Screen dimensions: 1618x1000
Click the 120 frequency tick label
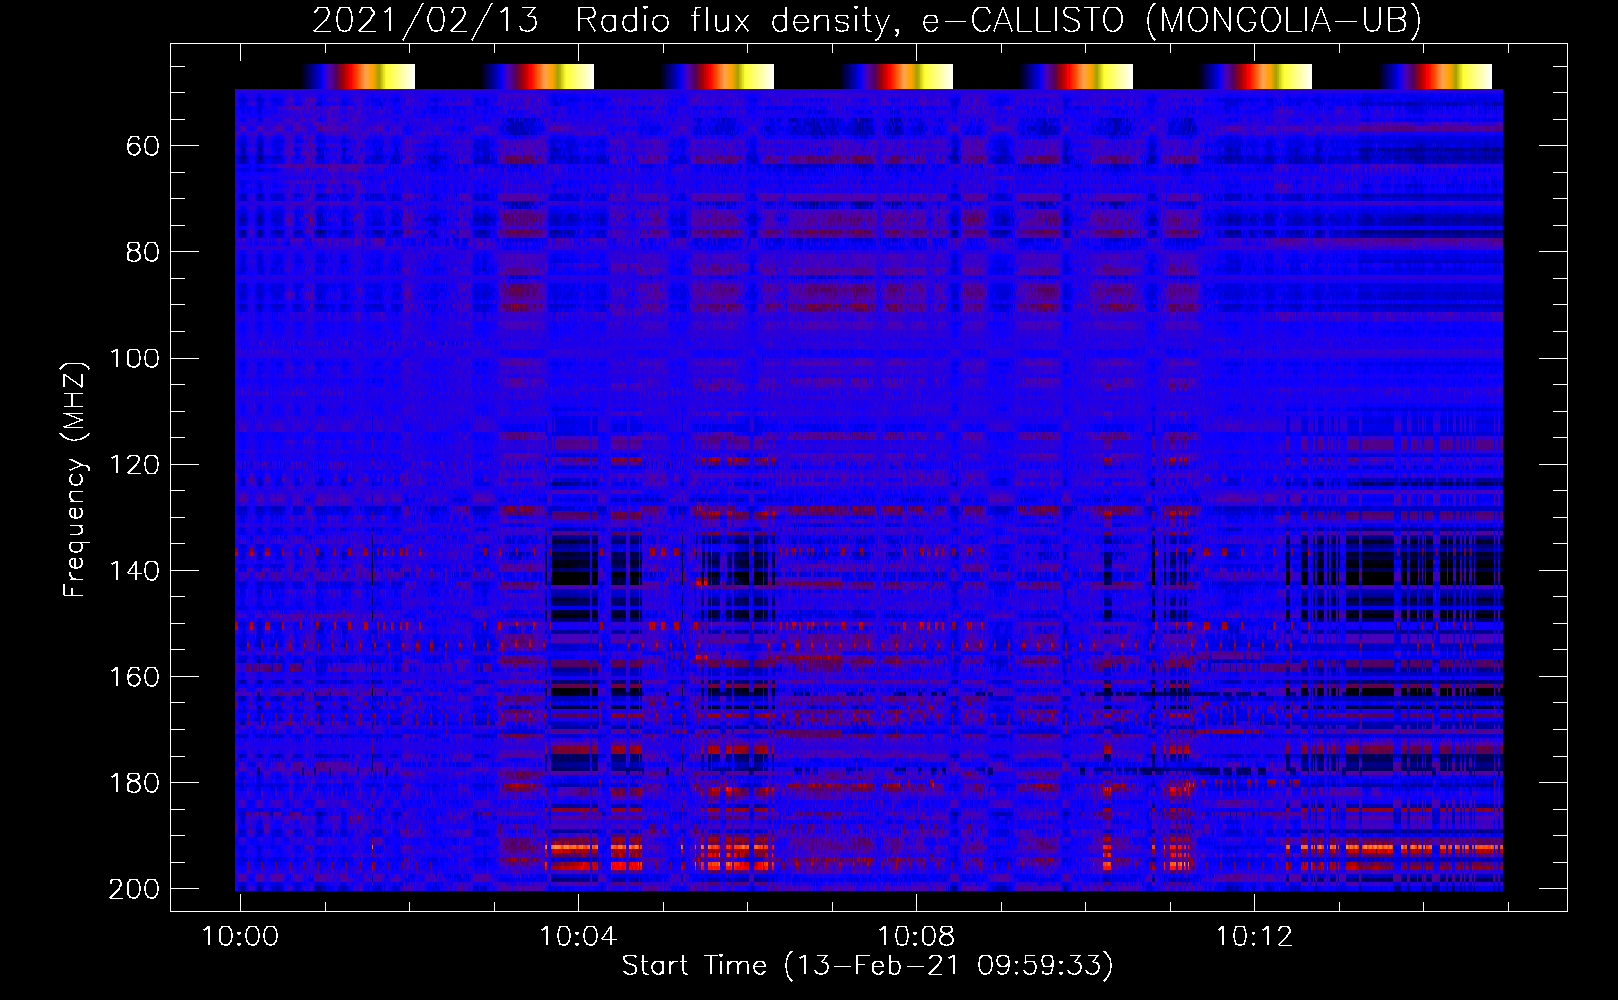[x=134, y=465]
